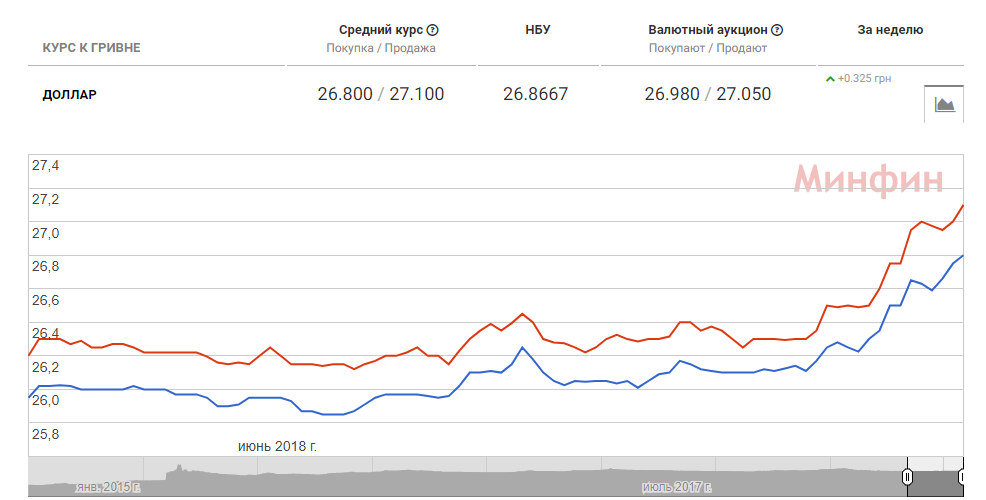This screenshot has height=500, width=986.
Task: Click the НБУ rate value 26.8667
Action: pyautogui.click(x=535, y=95)
